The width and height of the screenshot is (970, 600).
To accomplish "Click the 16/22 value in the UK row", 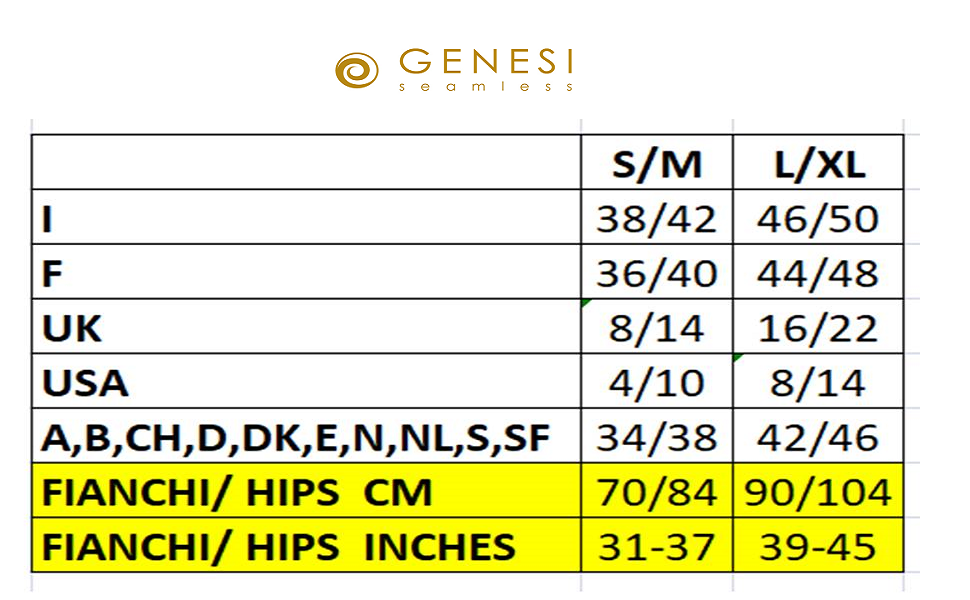I will coord(817,327).
